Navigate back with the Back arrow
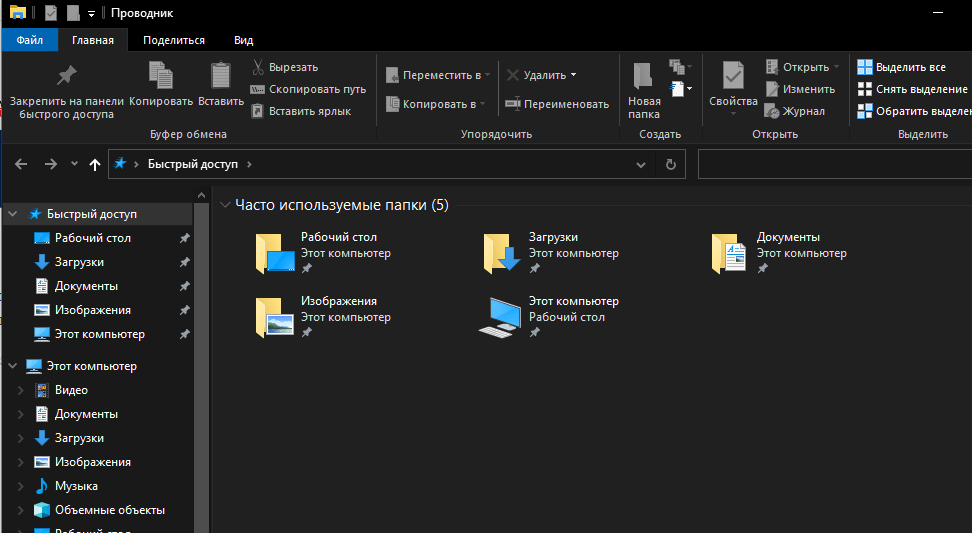 click(x=22, y=165)
